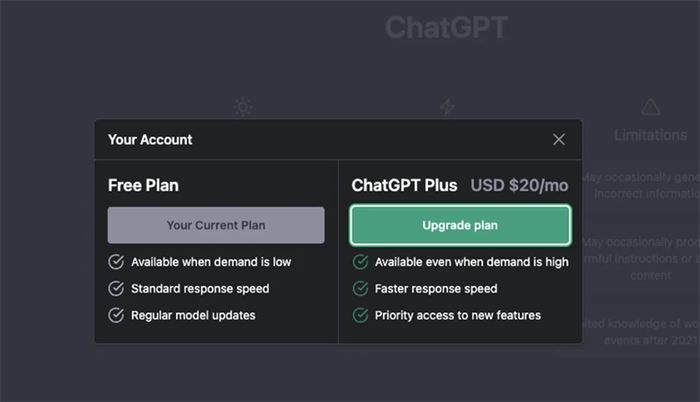Click the ChatGPT title at the top

[x=446, y=27]
